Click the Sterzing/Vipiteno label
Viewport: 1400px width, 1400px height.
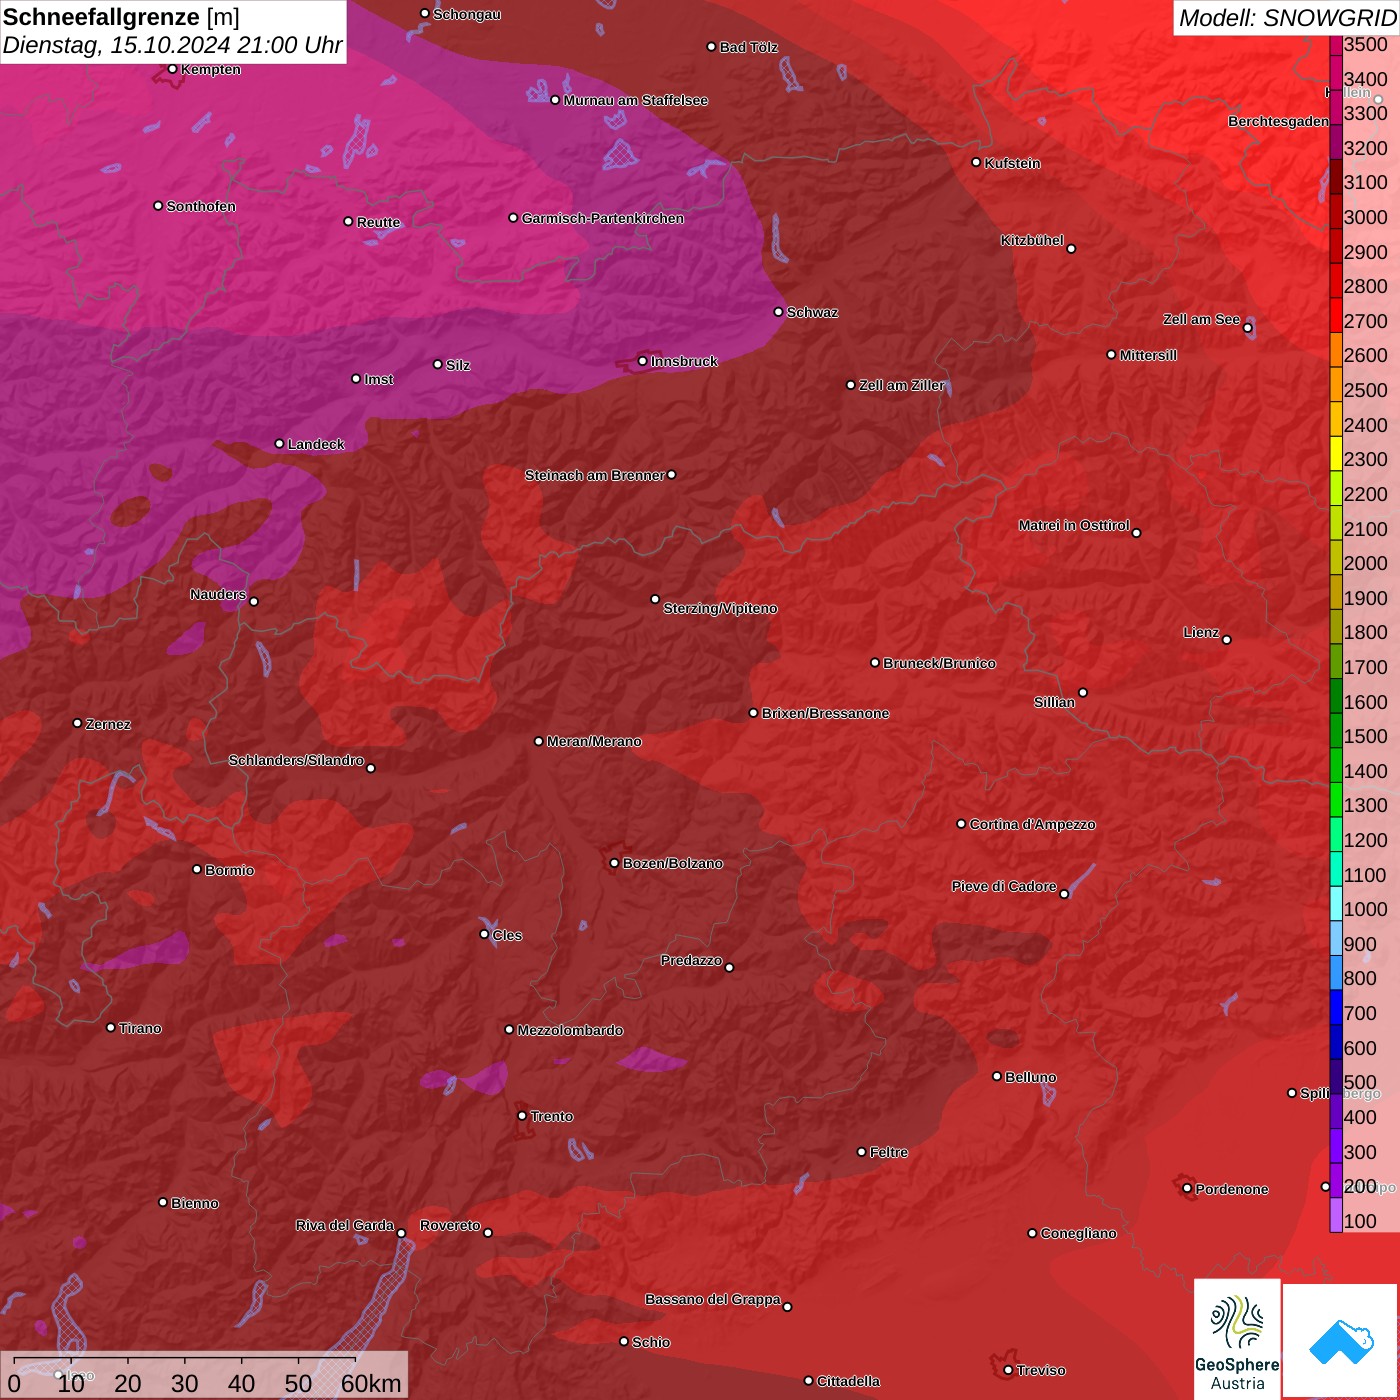click(720, 608)
